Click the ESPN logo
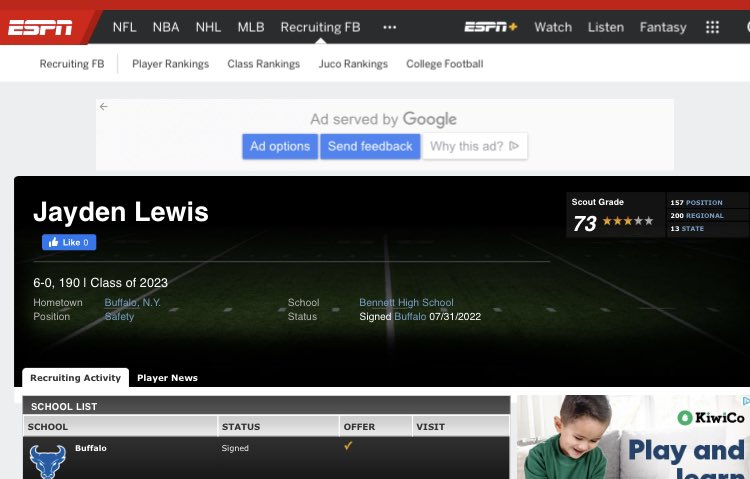Screen dimensions: 750x479 tap(40, 28)
